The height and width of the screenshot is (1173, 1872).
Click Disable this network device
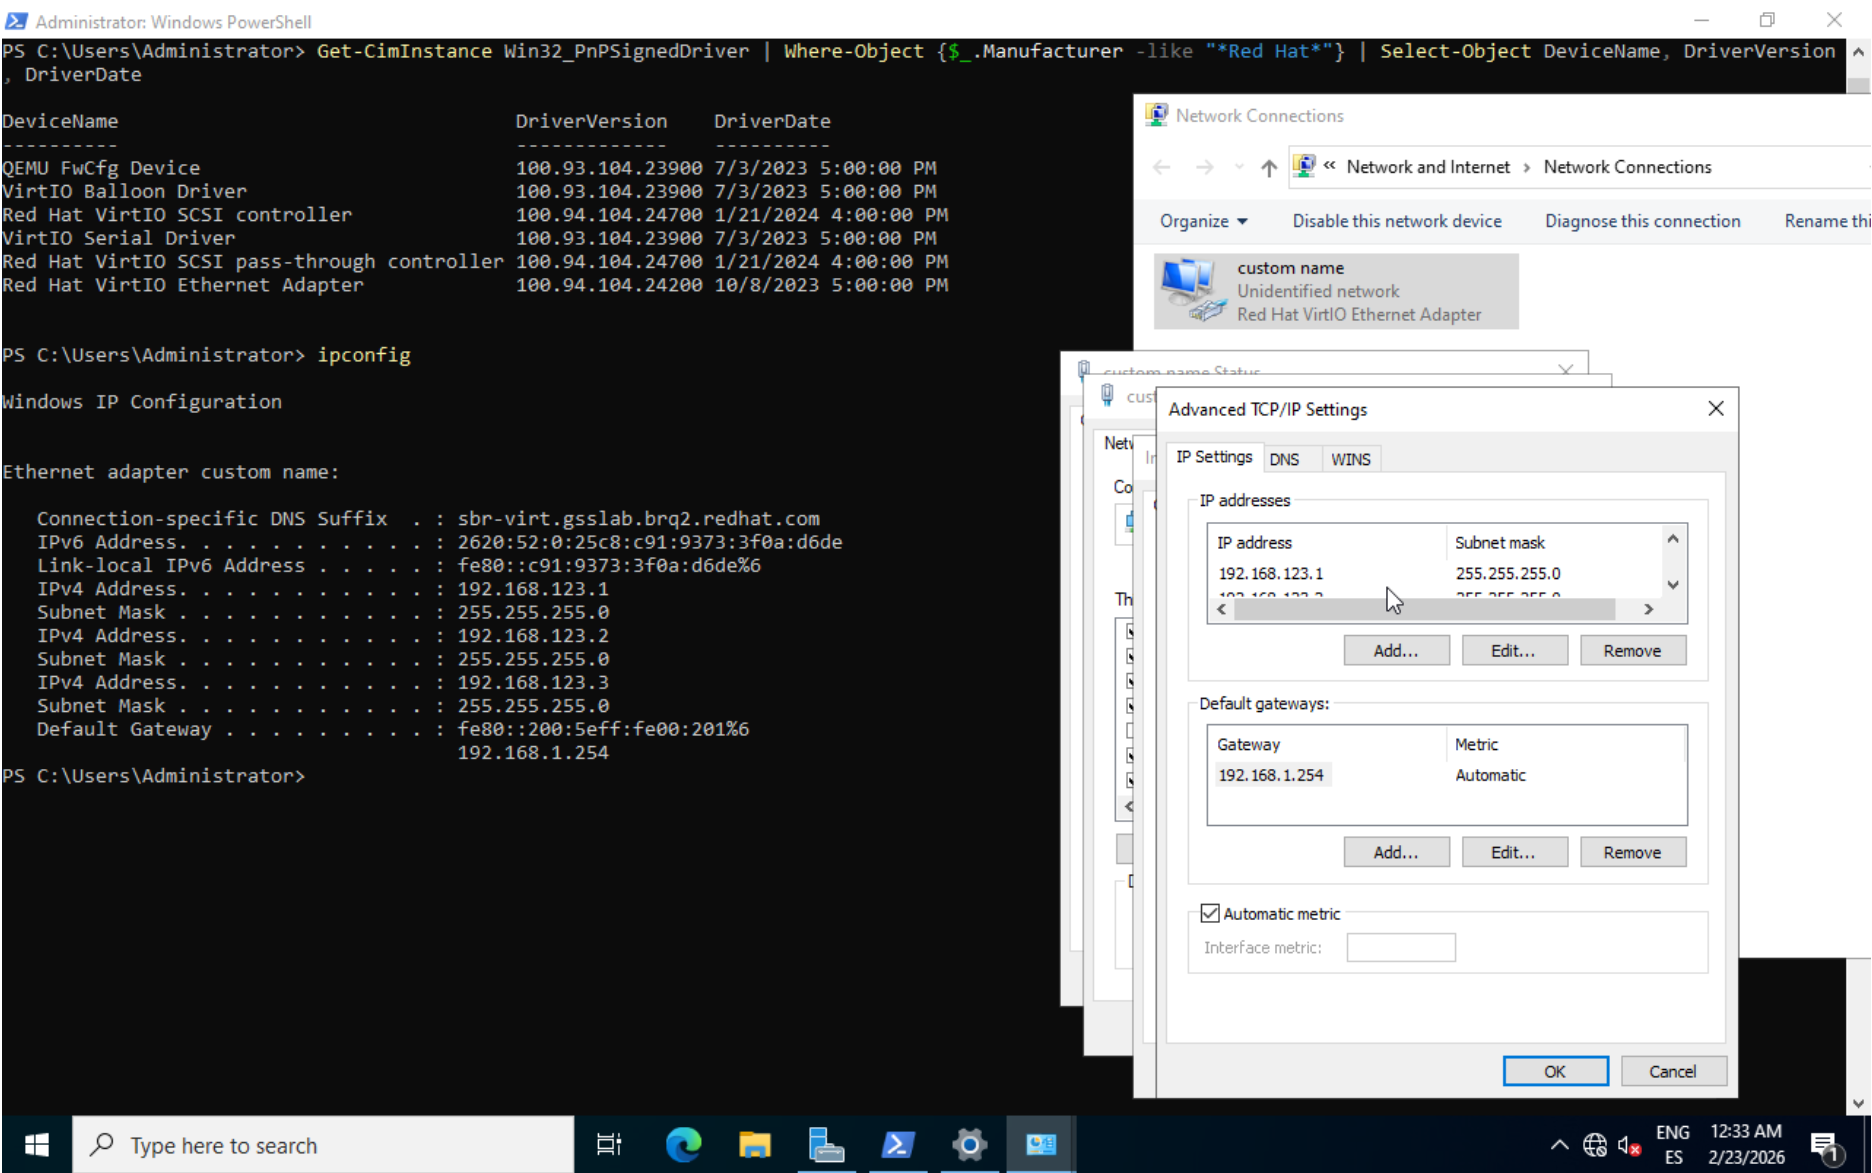[x=1396, y=221]
